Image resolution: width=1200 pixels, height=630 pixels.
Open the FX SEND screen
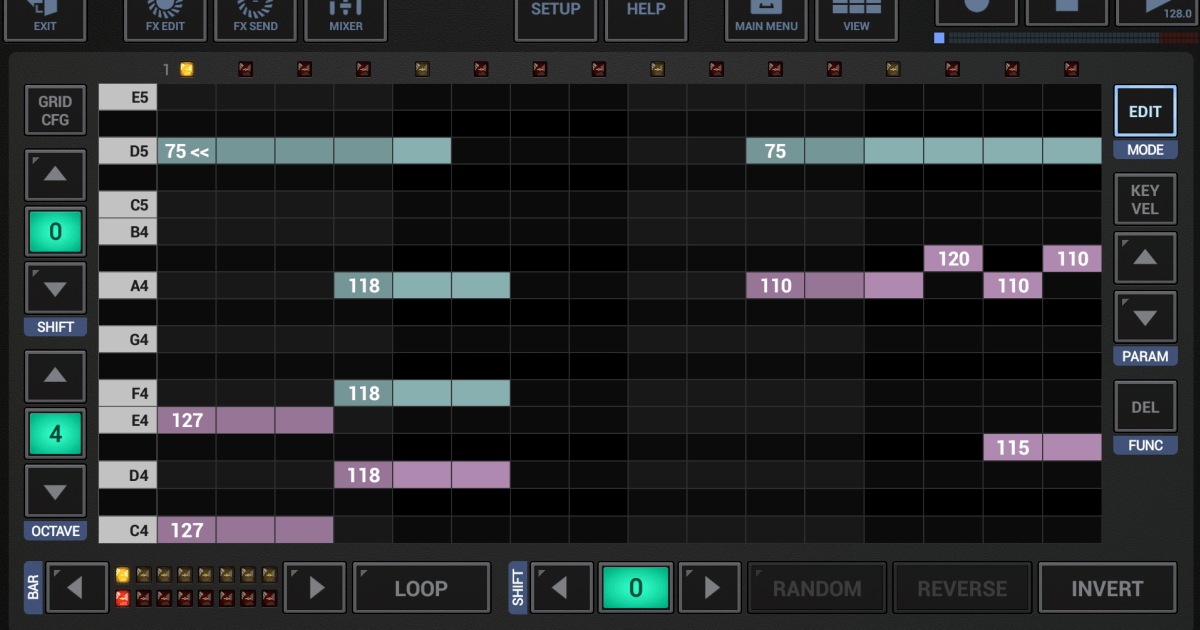click(x=256, y=18)
